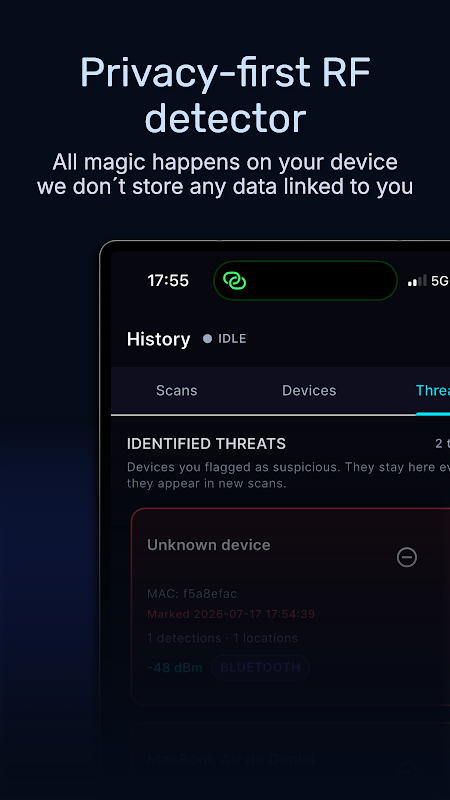Click the cellular signal bars icon
The width and height of the screenshot is (450, 800).
point(417,281)
